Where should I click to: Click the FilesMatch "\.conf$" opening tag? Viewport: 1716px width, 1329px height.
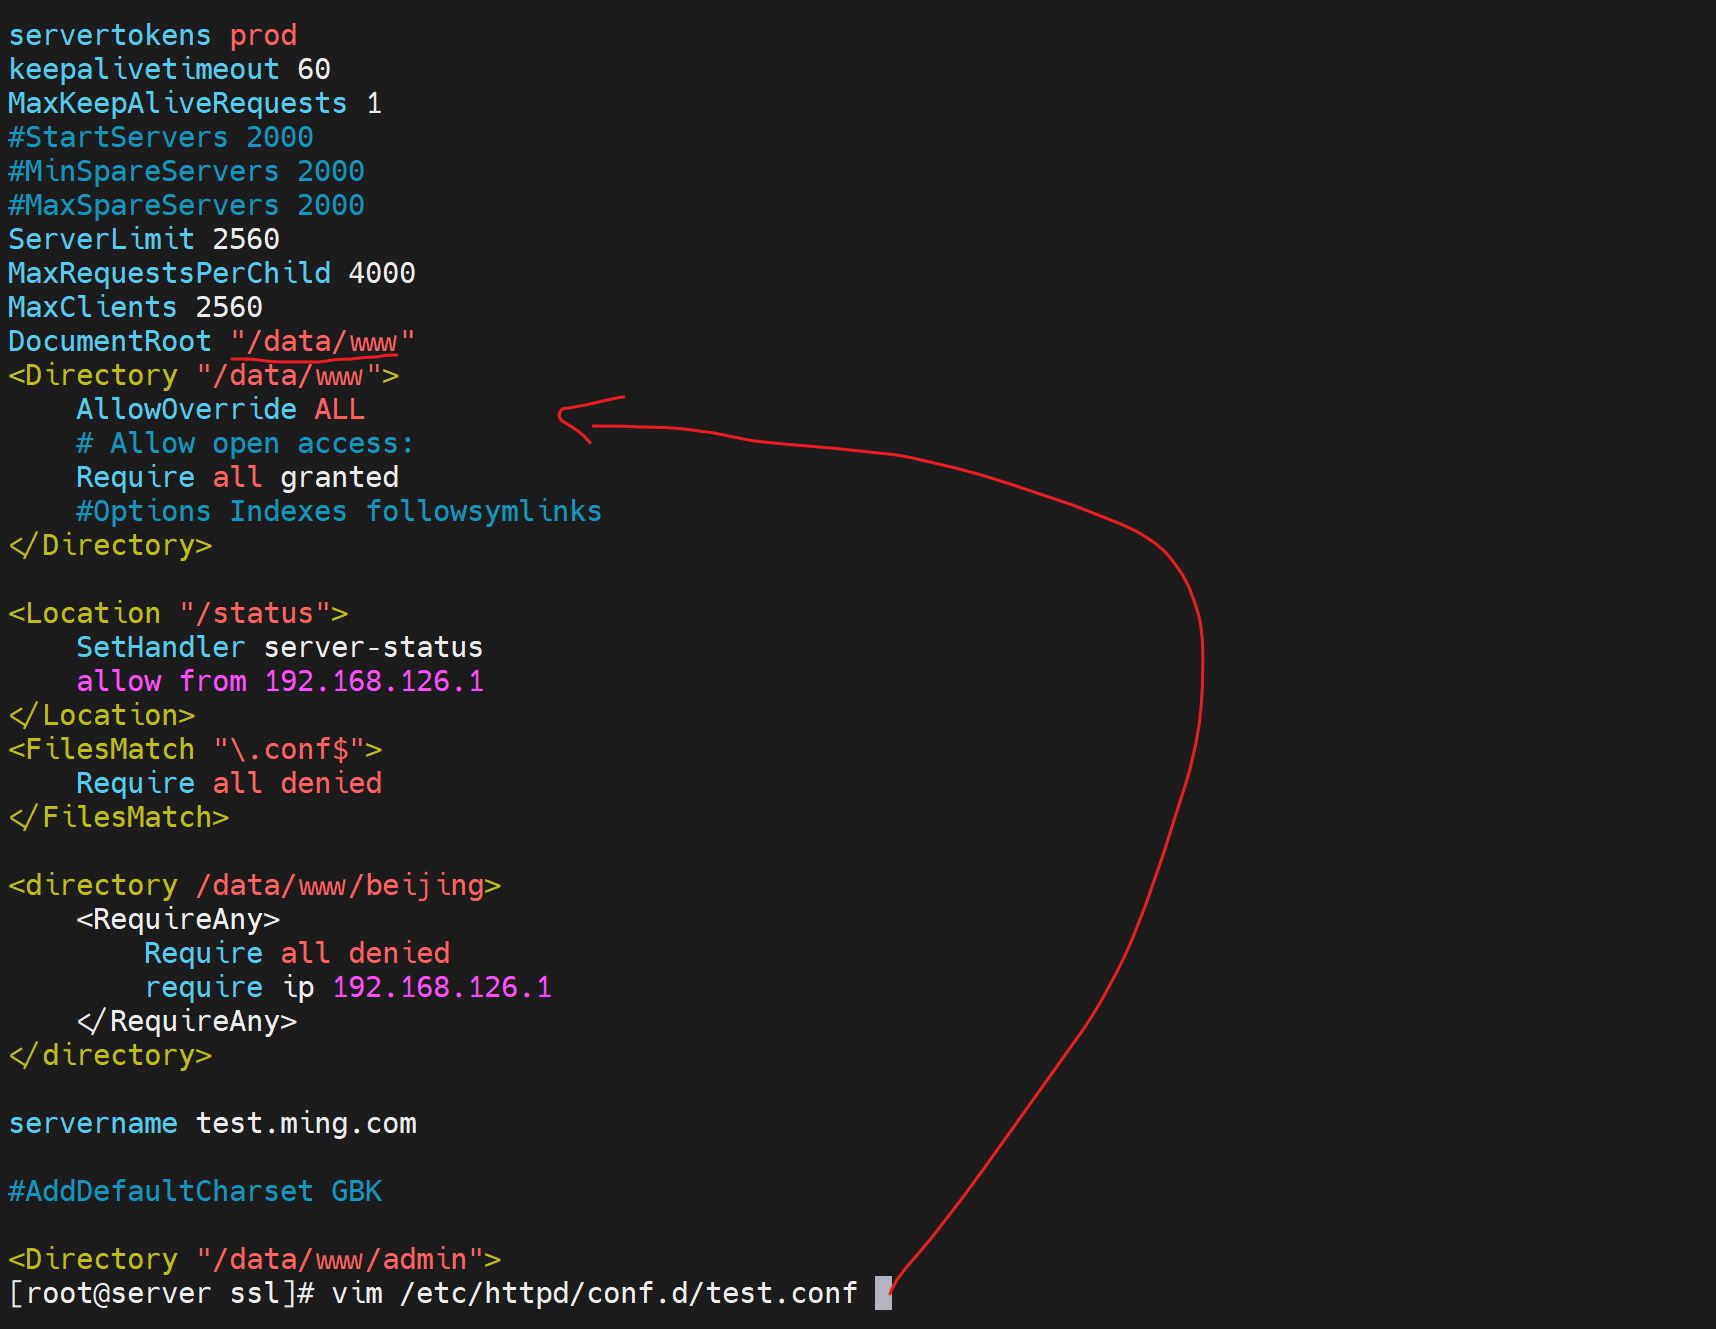click(194, 749)
